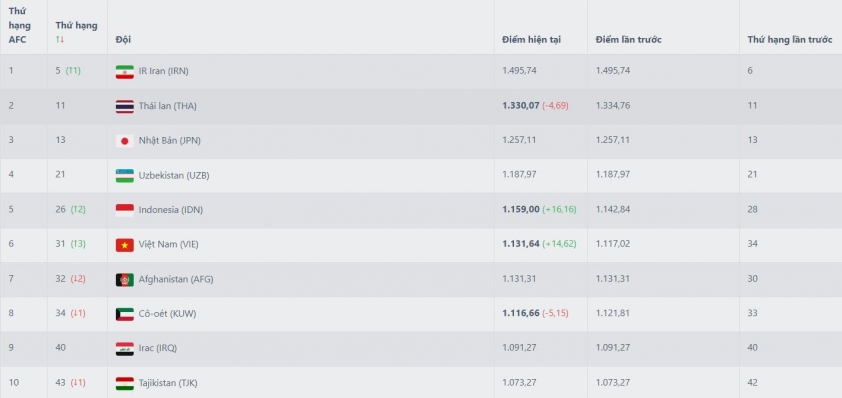The image size is (842, 398).
Task: Select the Điểm lần trước column header
Action: tap(628, 40)
